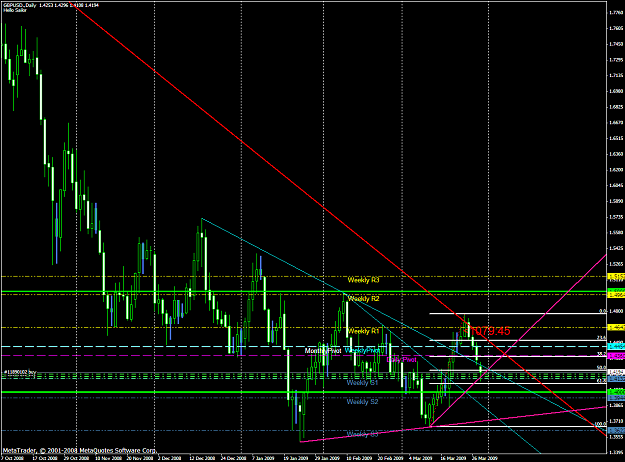
Task: Click the "10 Feb 2009" date label
Action: (359, 458)
